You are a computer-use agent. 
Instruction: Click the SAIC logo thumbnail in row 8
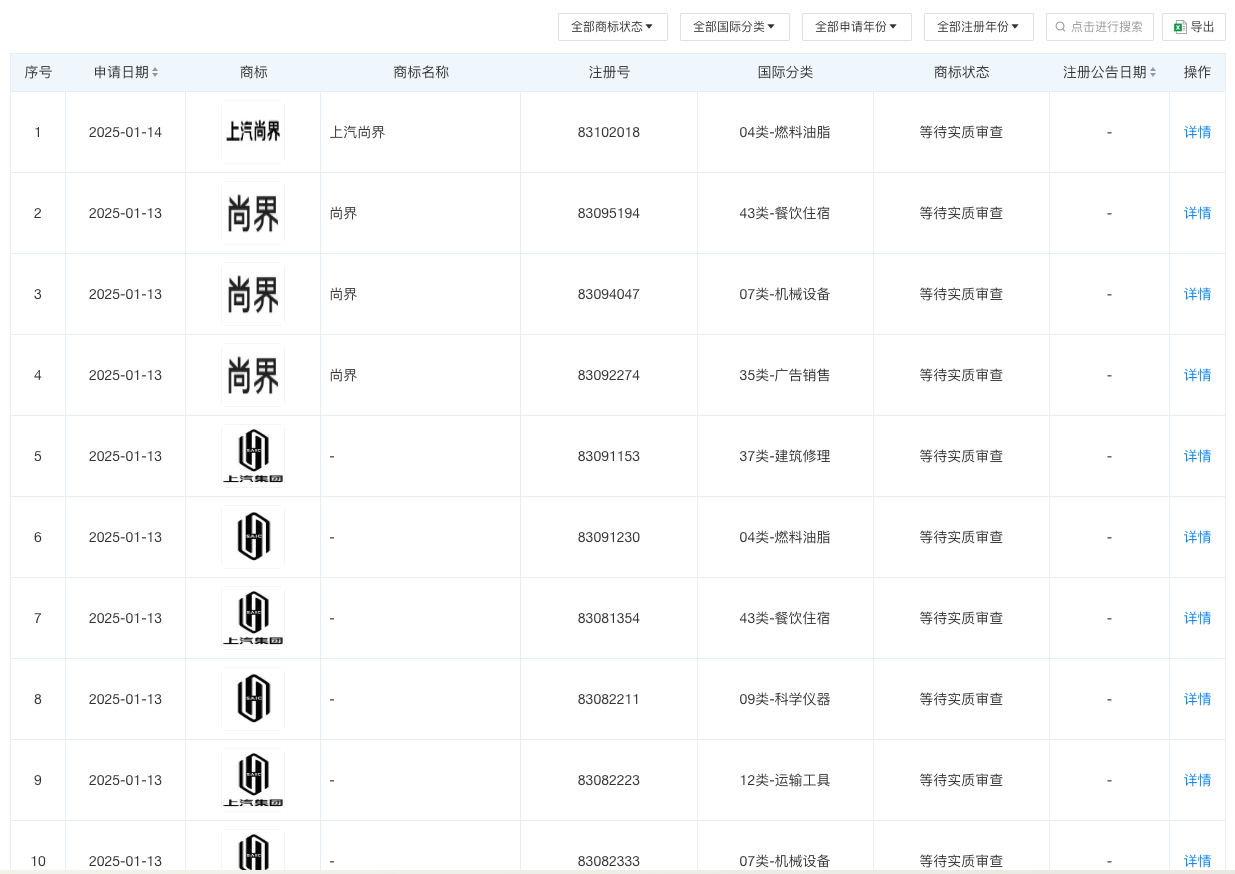point(253,699)
